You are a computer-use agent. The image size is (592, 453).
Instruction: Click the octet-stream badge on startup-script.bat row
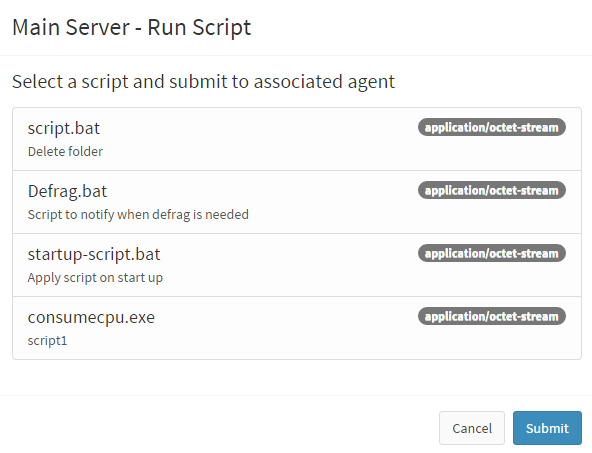point(492,253)
